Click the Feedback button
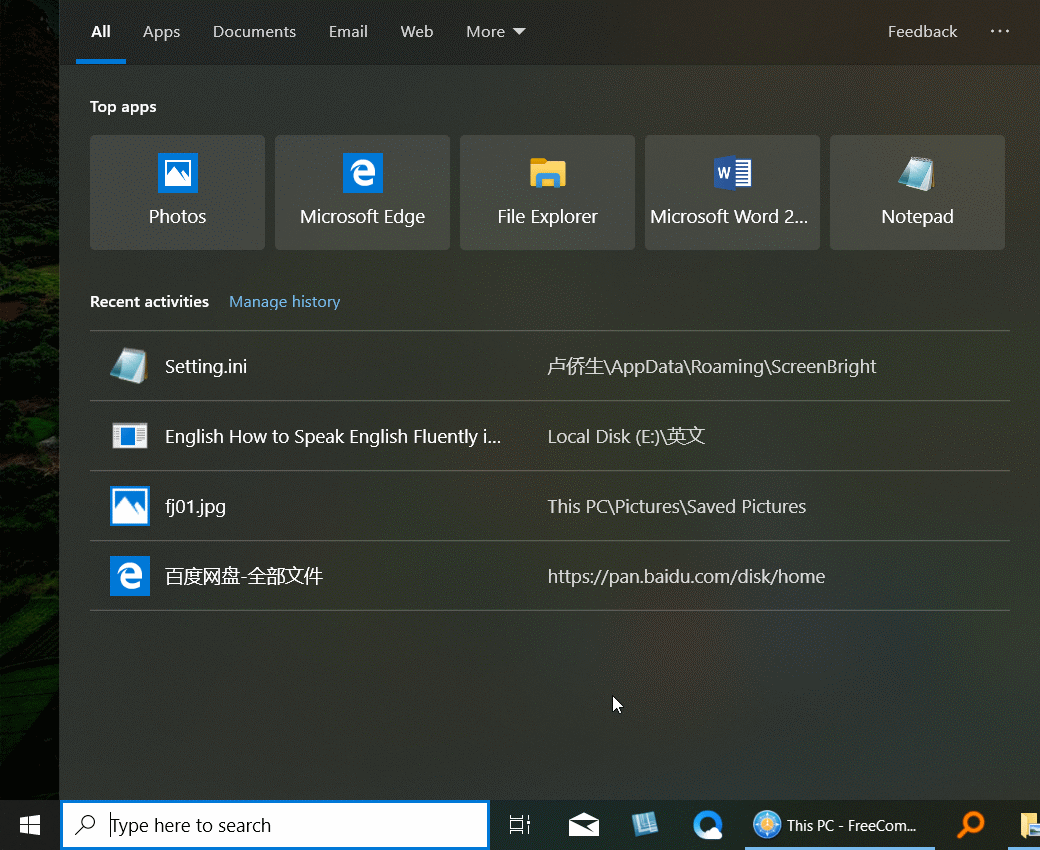Screen dimensions: 1040x850 tap(922, 32)
